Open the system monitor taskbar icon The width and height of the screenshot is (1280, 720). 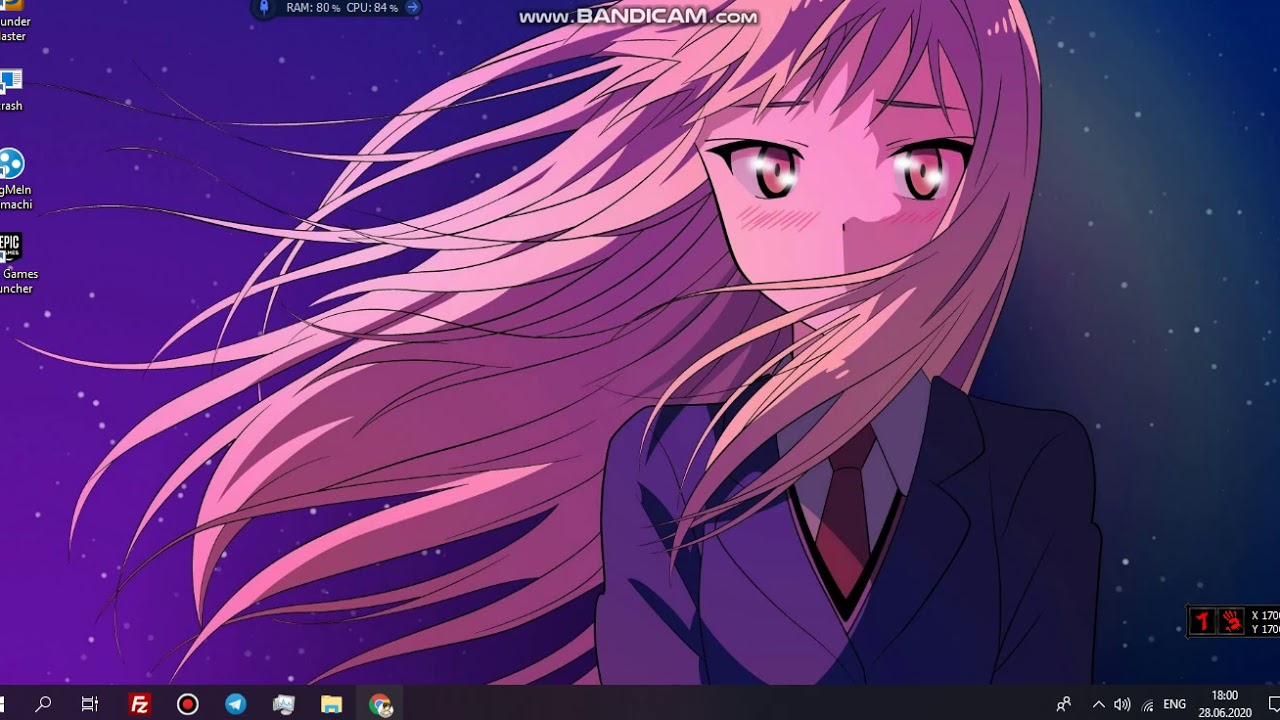(283, 704)
